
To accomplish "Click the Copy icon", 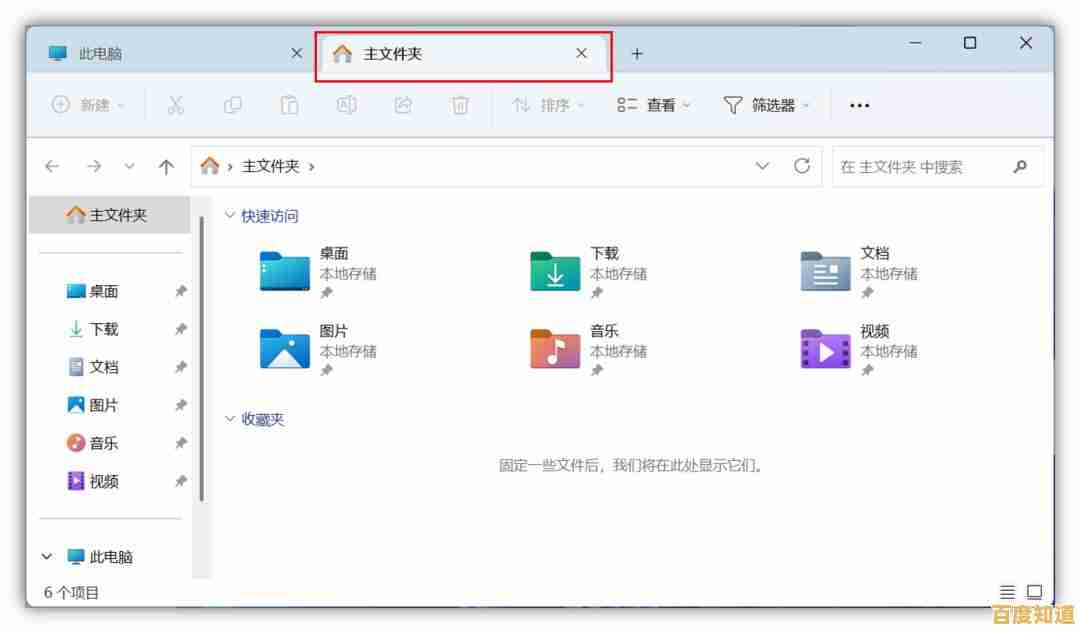I will pyautogui.click(x=232, y=104).
